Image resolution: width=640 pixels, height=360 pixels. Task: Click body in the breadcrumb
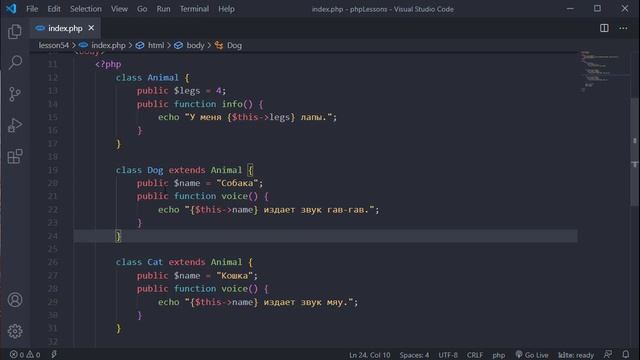(195, 45)
